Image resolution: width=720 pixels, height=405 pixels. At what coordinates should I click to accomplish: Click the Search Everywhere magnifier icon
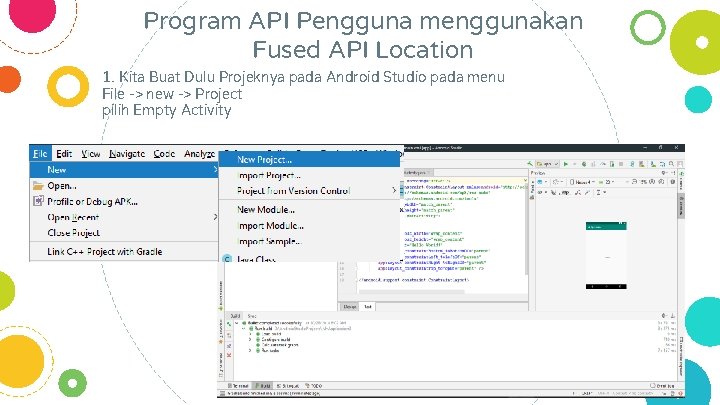pos(671,164)
